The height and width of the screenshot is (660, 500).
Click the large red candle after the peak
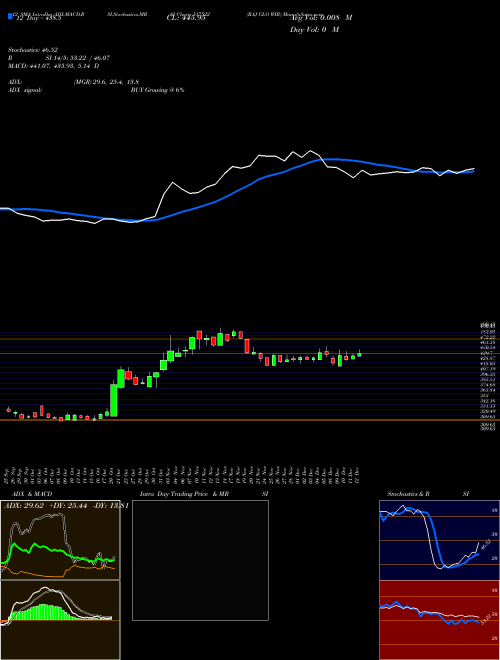click(x=247, y=346)
